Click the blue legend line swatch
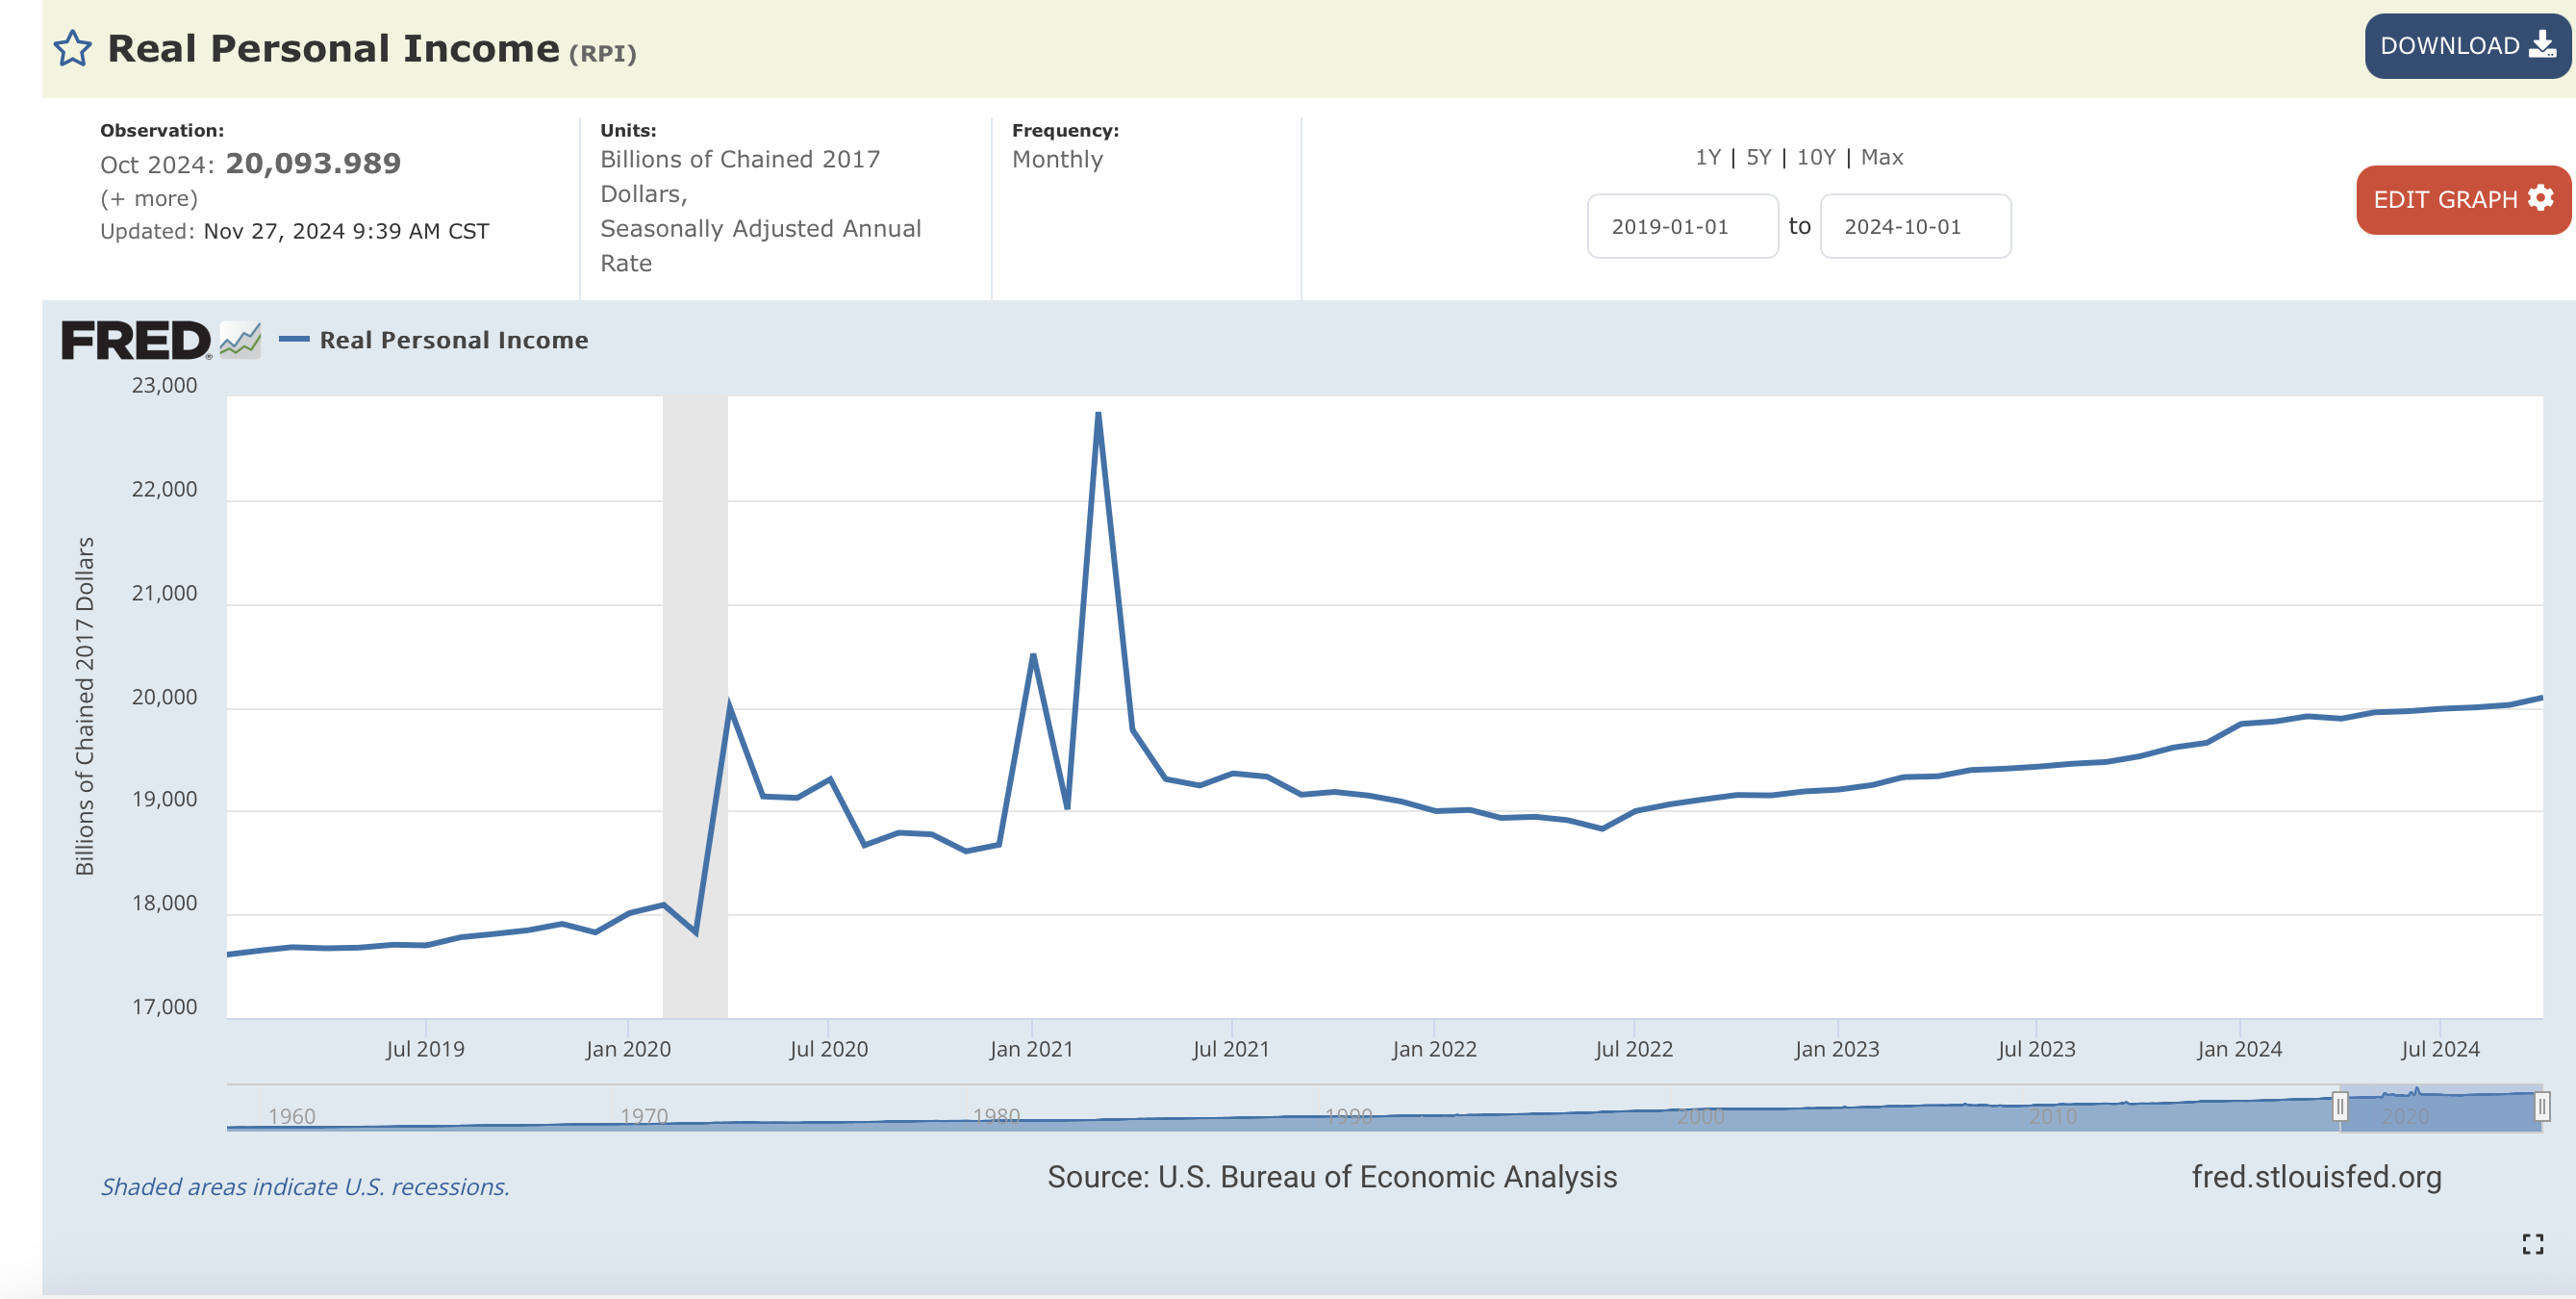The image size is (2576, 1299). (x=293, y=340)
